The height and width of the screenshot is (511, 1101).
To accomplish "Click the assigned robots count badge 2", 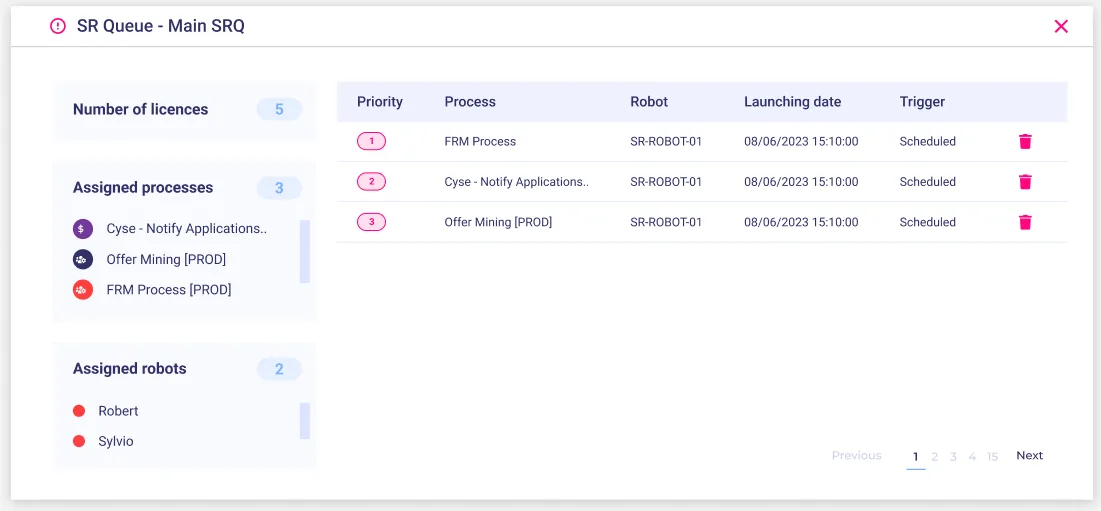I will coord(279,369).
